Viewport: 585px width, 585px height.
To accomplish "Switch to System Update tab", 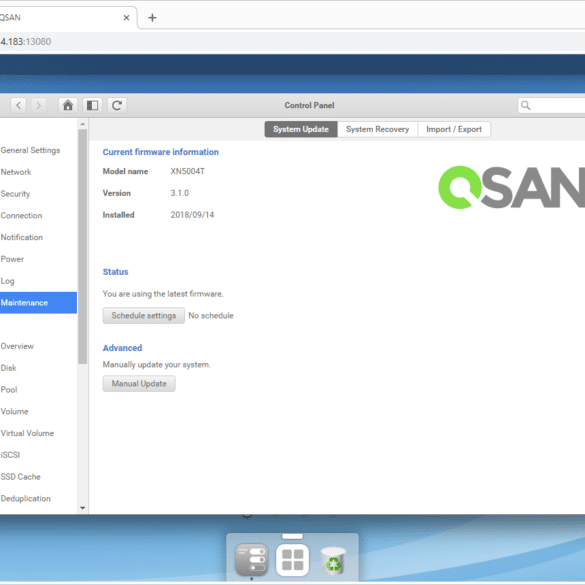I will point(301,129).
